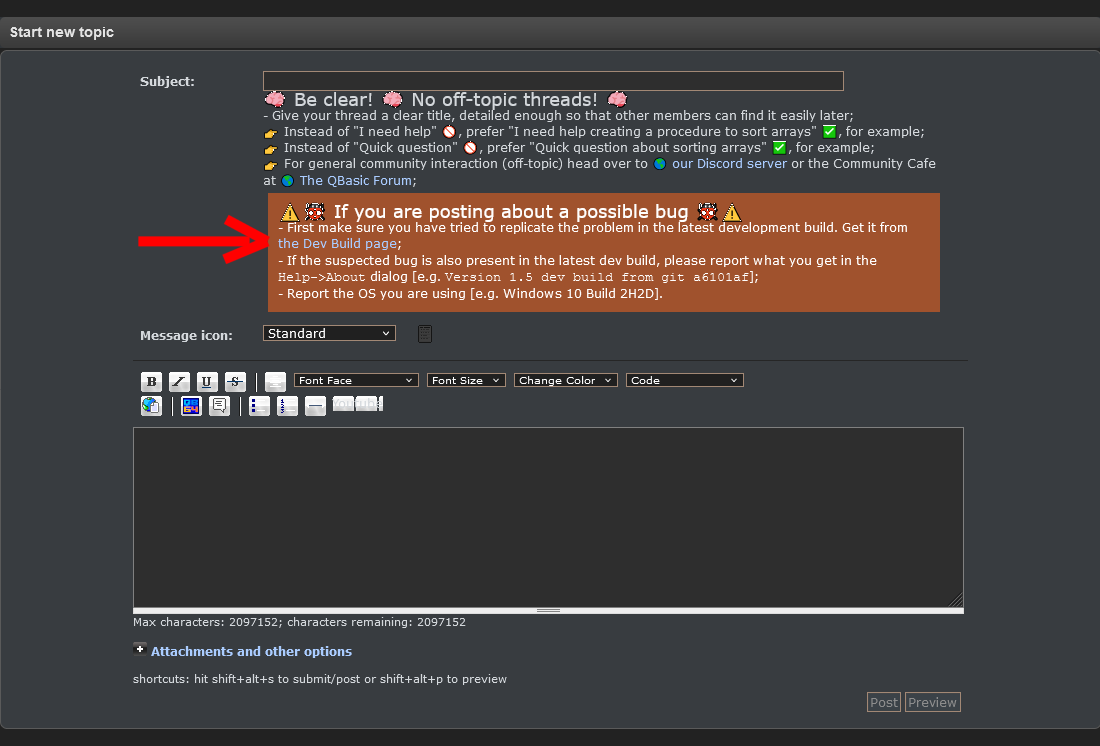Click the Subject input field

pos(553,81)
